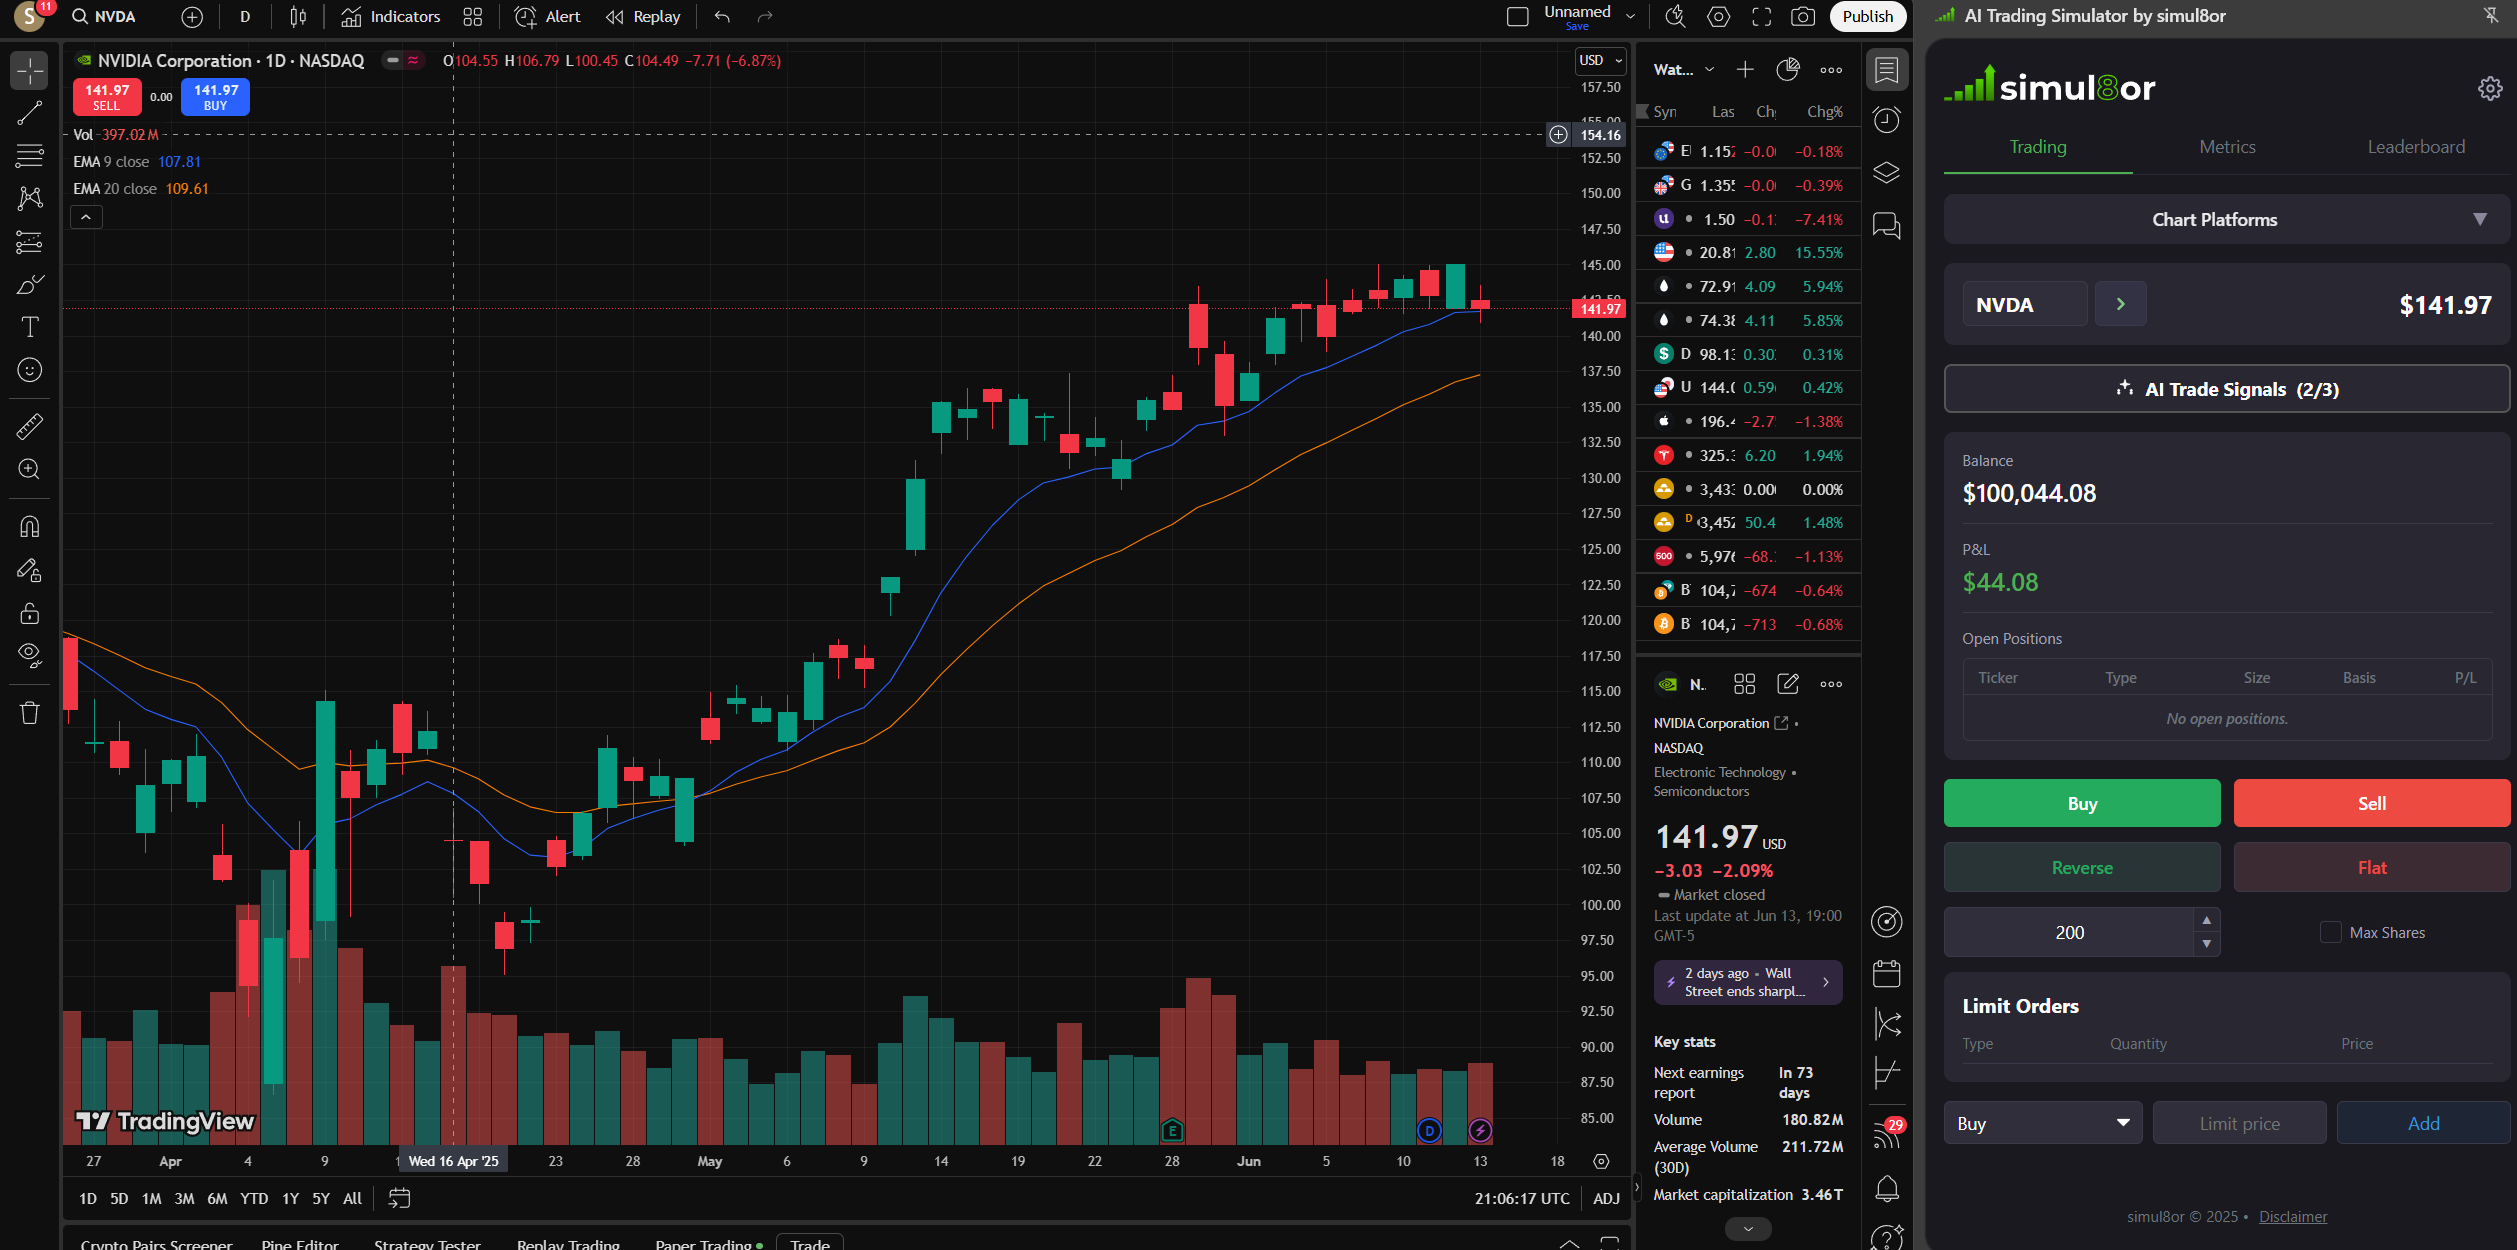Open the Alerts clock panel icon
Screen dimensions: 2517x1250
tap(1887, 120)
